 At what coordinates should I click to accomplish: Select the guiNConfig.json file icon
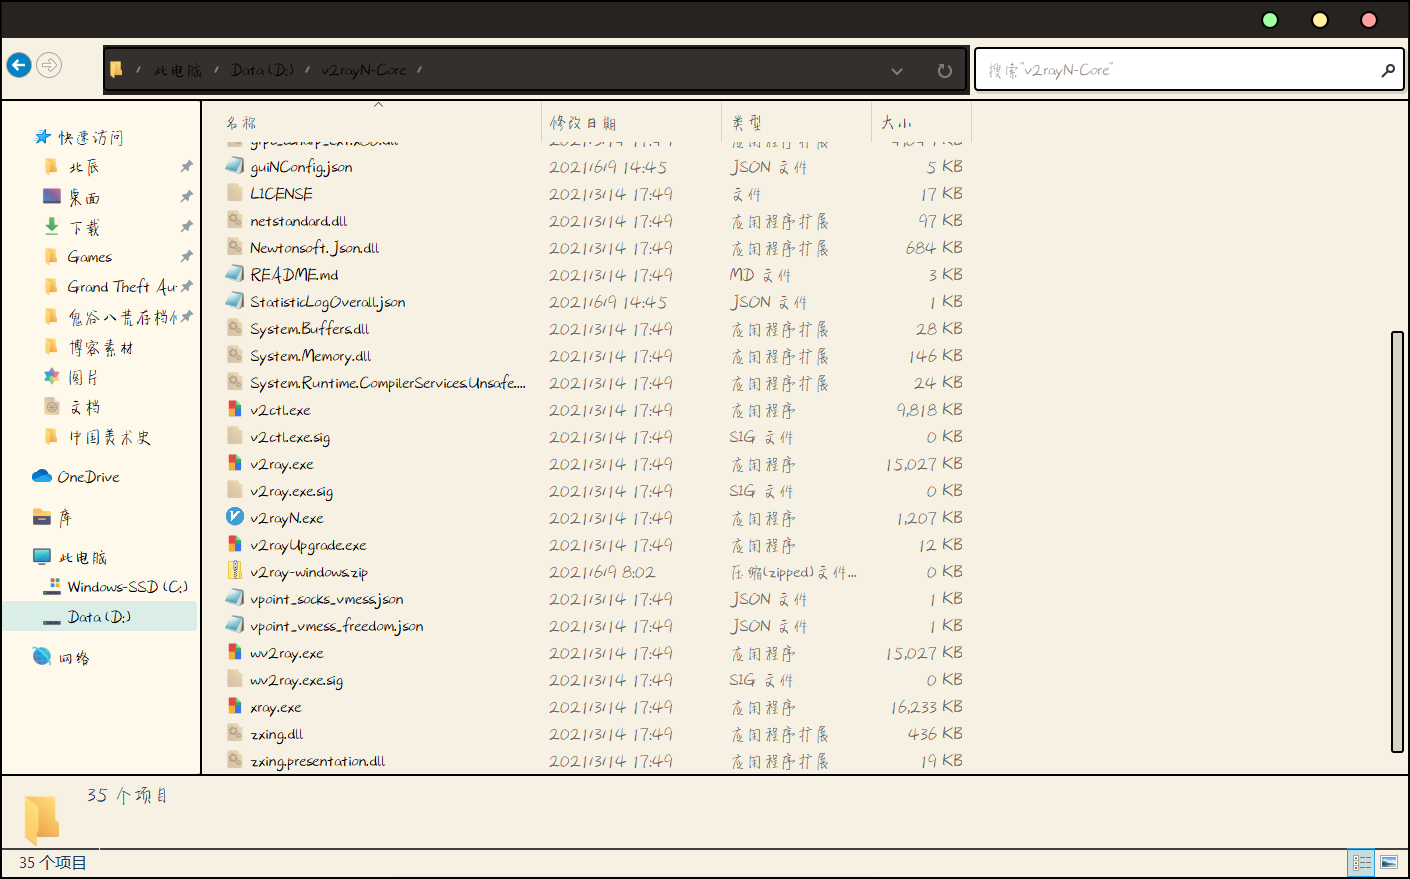click(235, 166)
